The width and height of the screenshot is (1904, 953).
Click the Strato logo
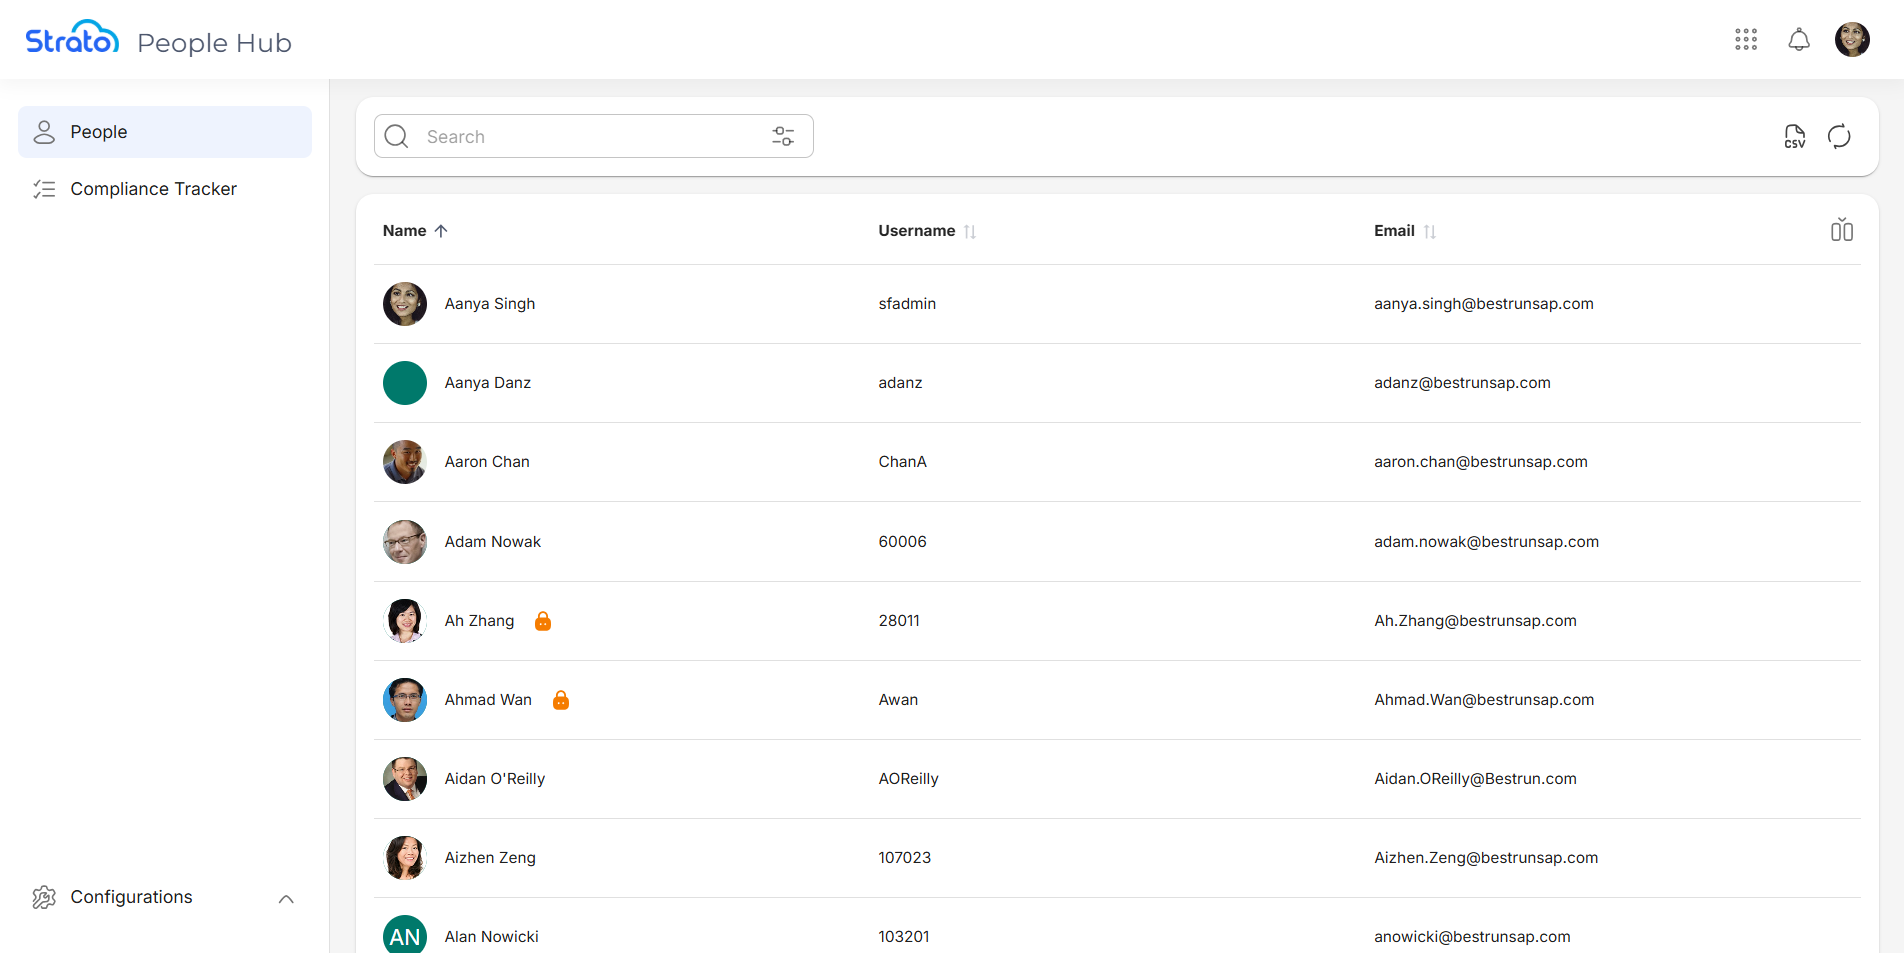(x=72, y=39)
